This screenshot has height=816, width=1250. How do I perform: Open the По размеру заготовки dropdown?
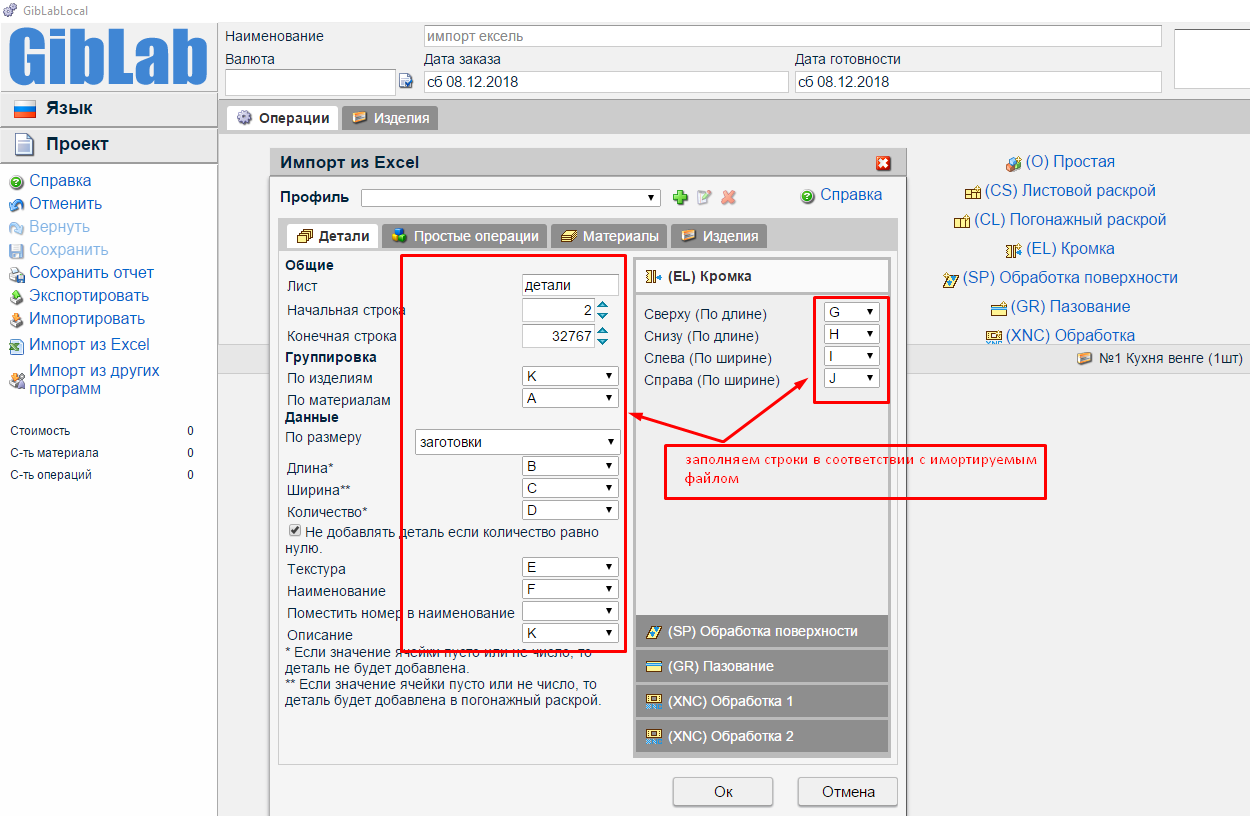[x=518, y=442]
